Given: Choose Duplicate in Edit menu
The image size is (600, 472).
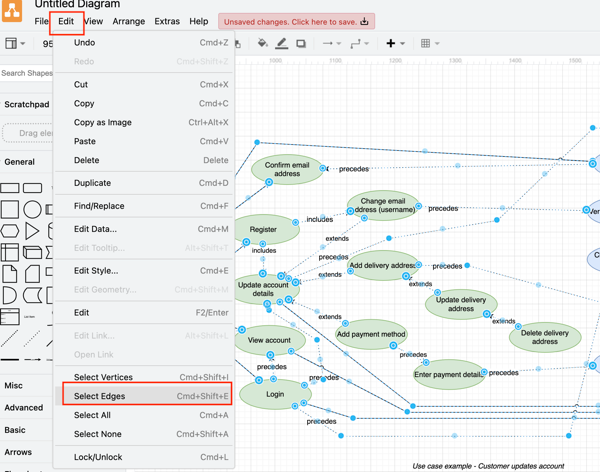Looking at the screenshot, I should click(144, 183).
